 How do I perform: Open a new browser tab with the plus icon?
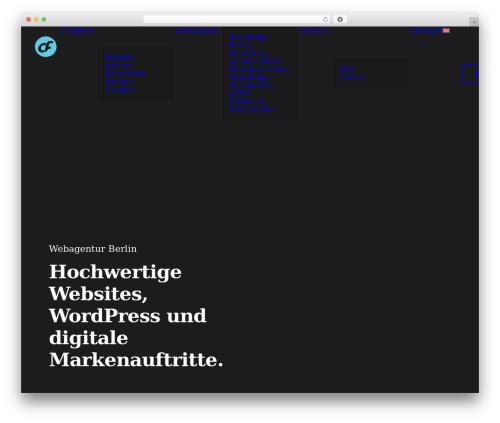pyautogui.click(x=474, y=22)
